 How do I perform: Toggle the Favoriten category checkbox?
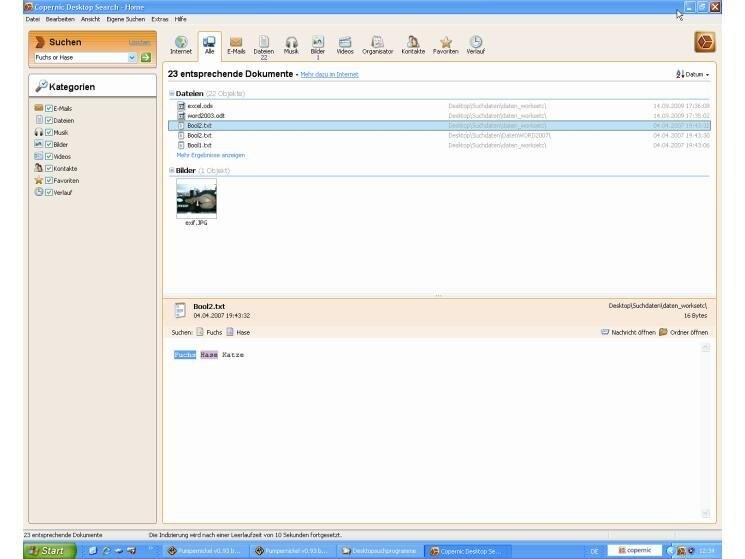point(49,180)
